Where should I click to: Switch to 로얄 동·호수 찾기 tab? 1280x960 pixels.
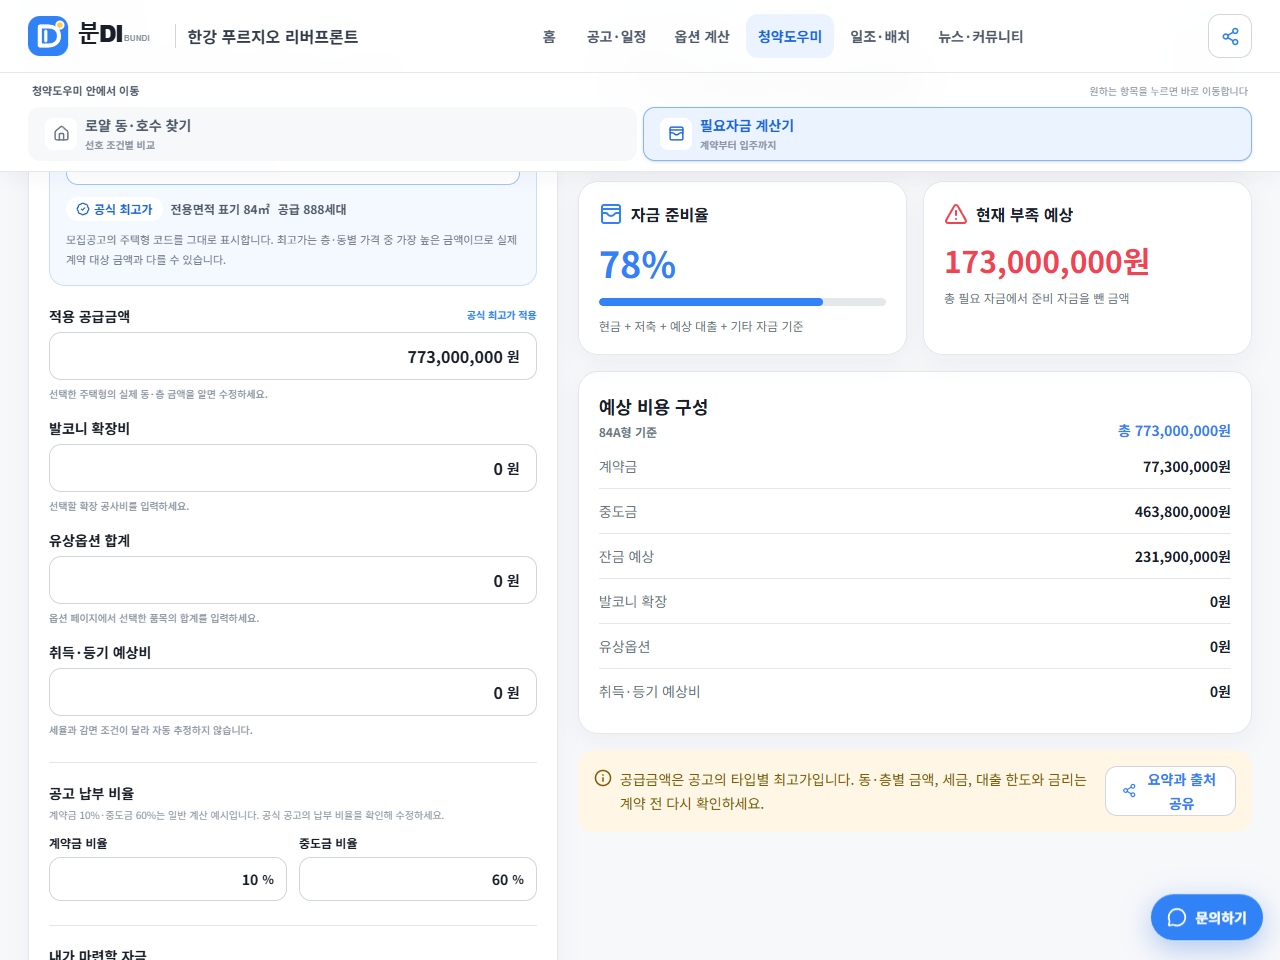[x=332, y=134]
